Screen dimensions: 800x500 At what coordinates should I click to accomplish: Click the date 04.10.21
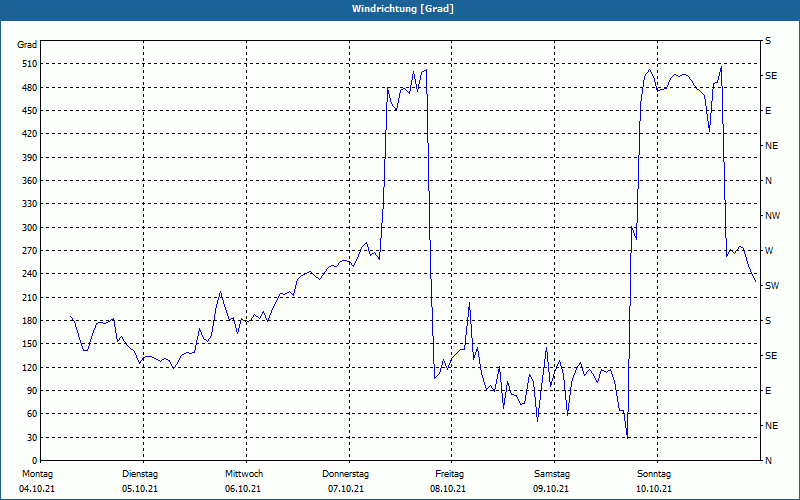[x=37, y=489]
